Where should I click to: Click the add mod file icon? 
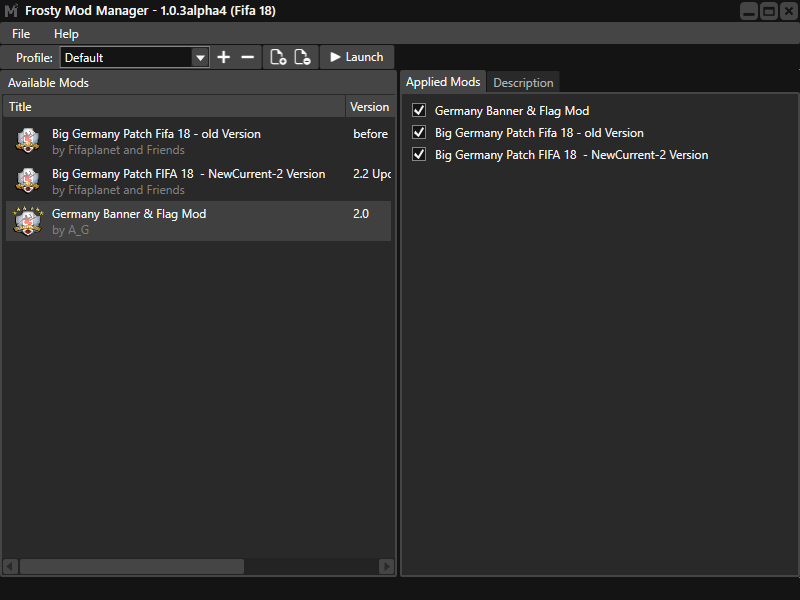click(278, 57)
